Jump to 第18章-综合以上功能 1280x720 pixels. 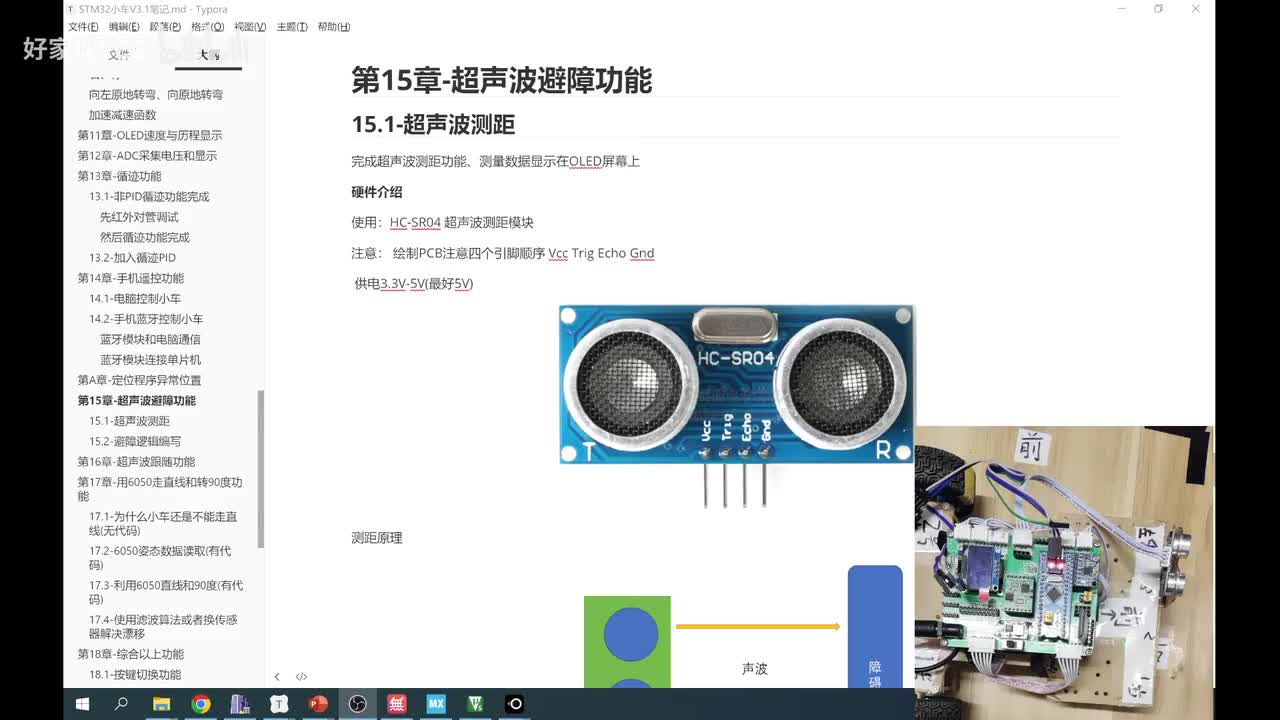pyautogui.click(x=129, y=654)
